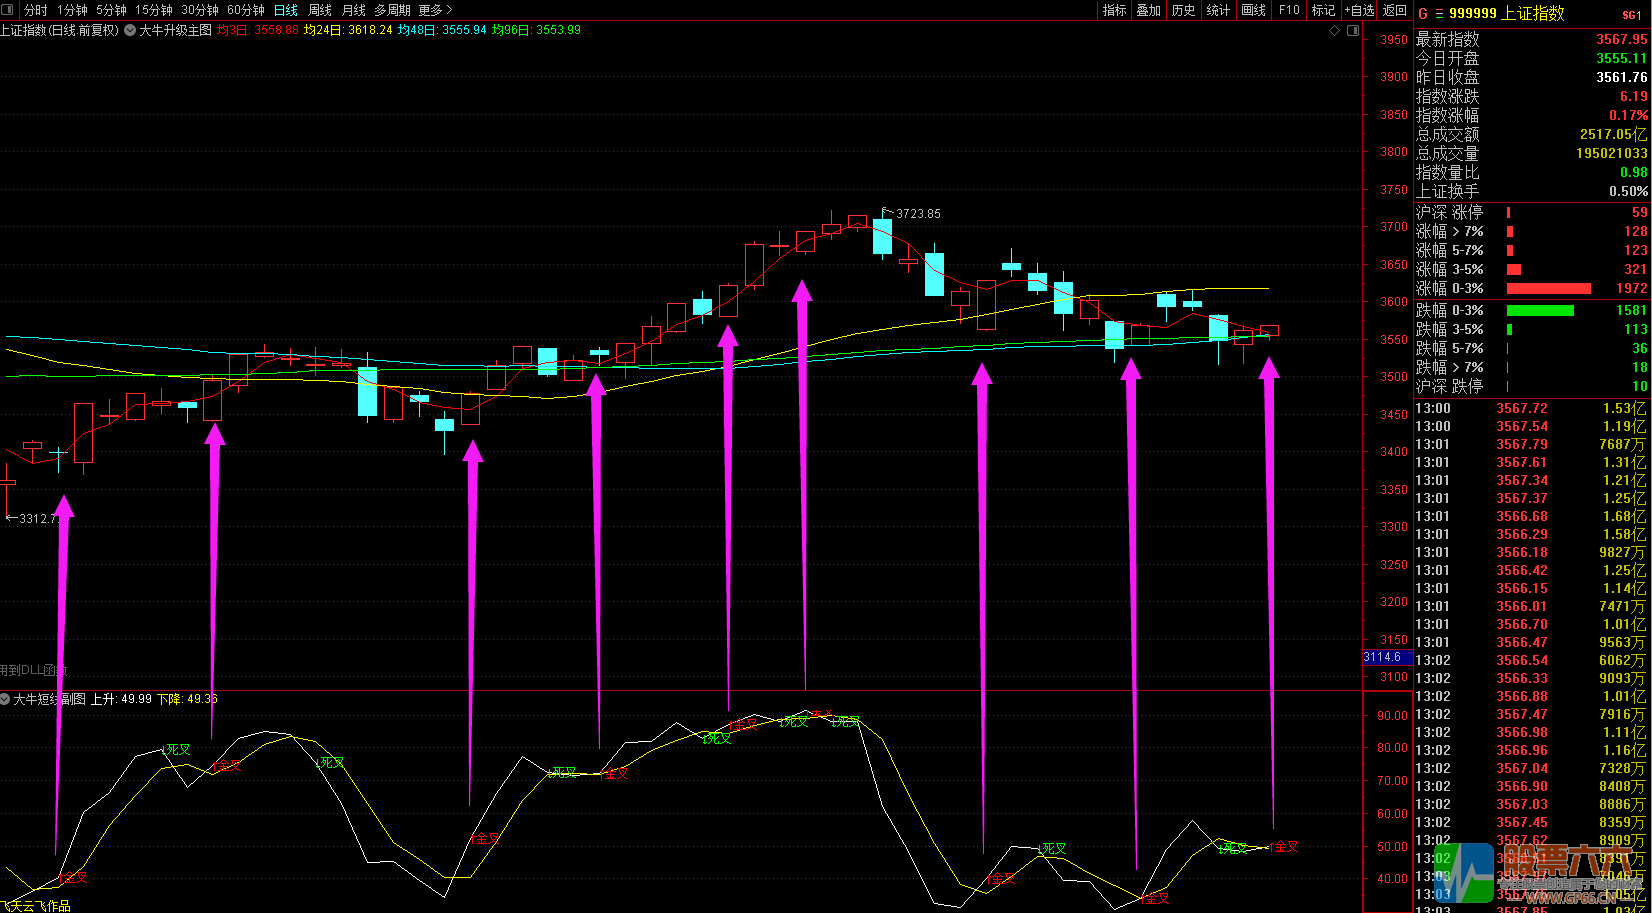Click the 涨幅 0-3% red distribution bar

pos(1548,288)
